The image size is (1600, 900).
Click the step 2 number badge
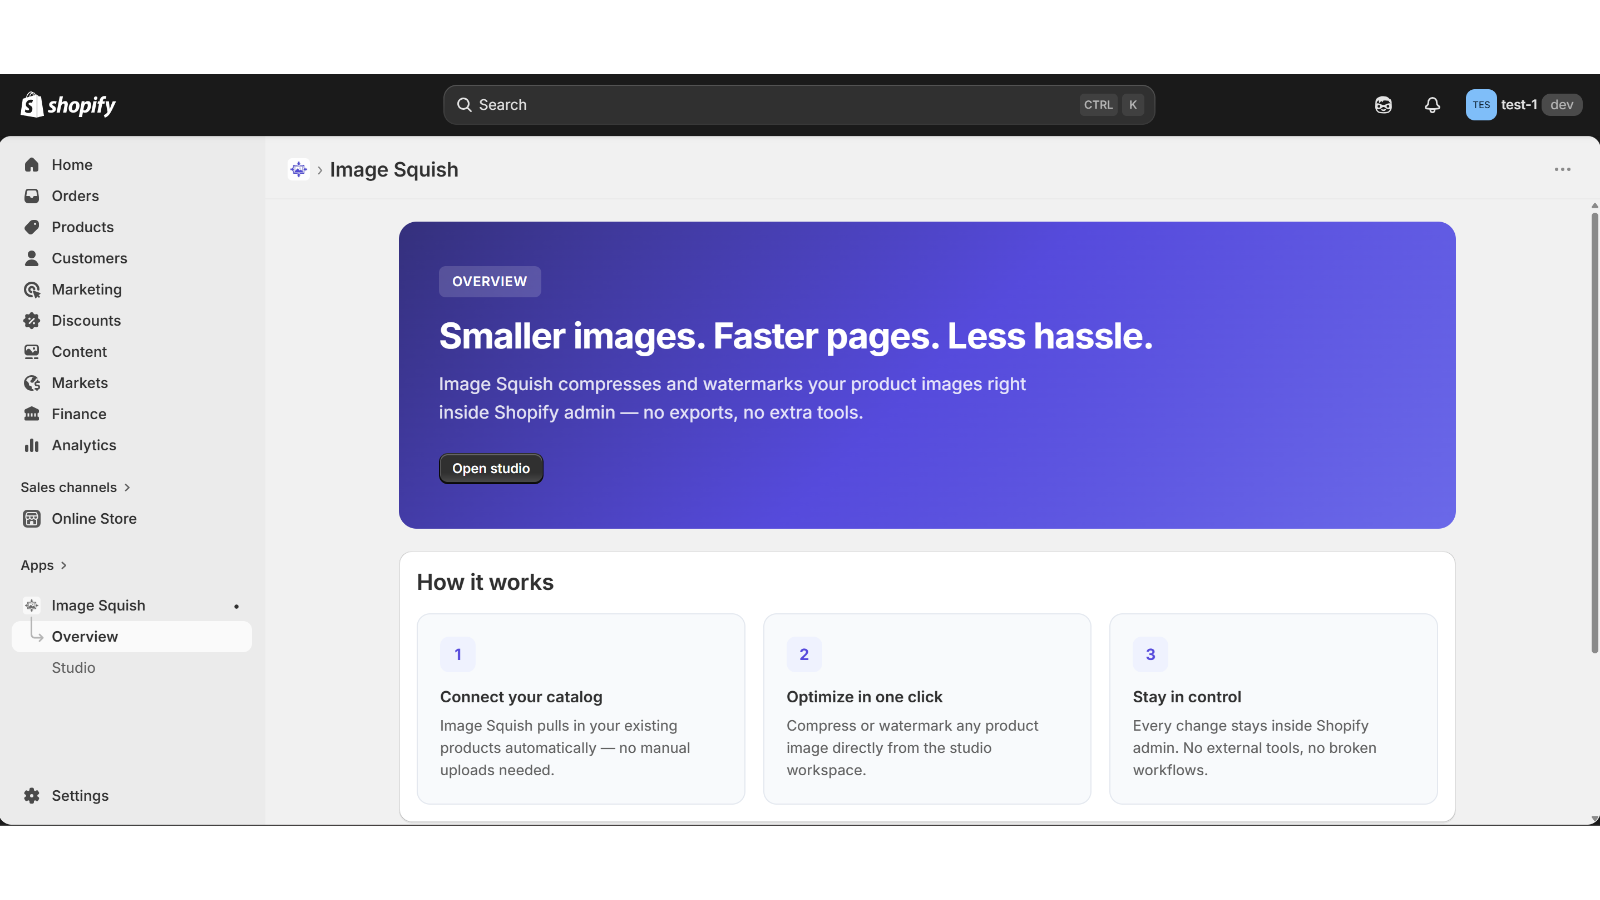(804, 655)
